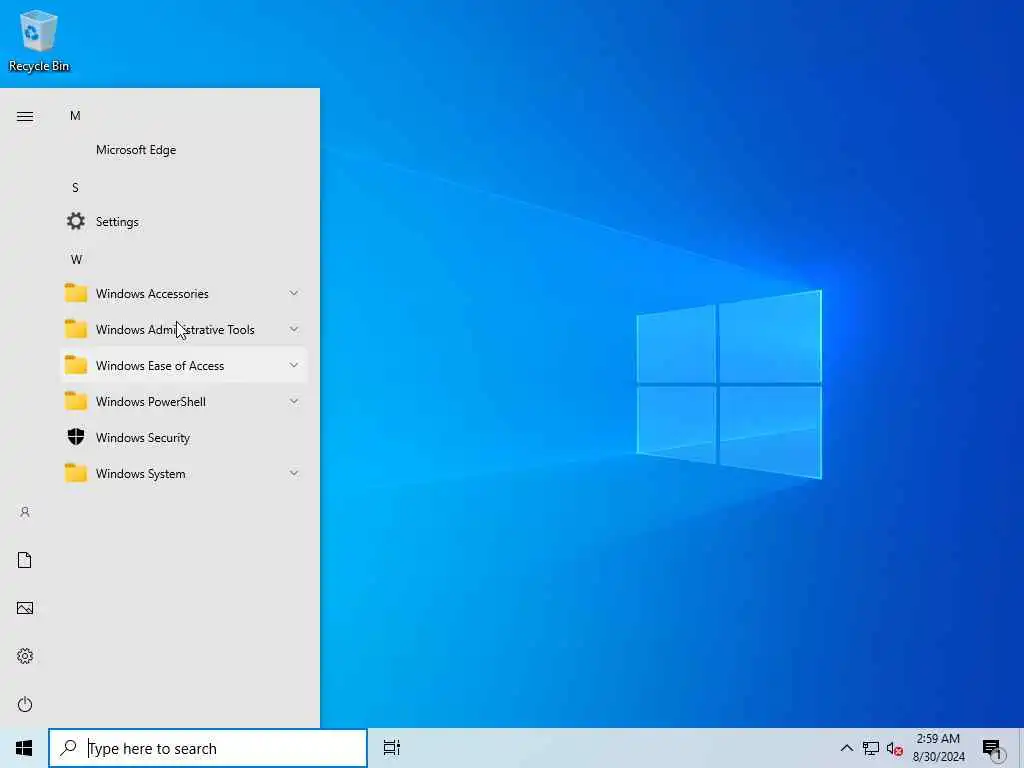Open Pictures icon in Start sidebar
The width and height of the screenshot is (1024, 768).
pyautogui.click(x=25, y=608)
